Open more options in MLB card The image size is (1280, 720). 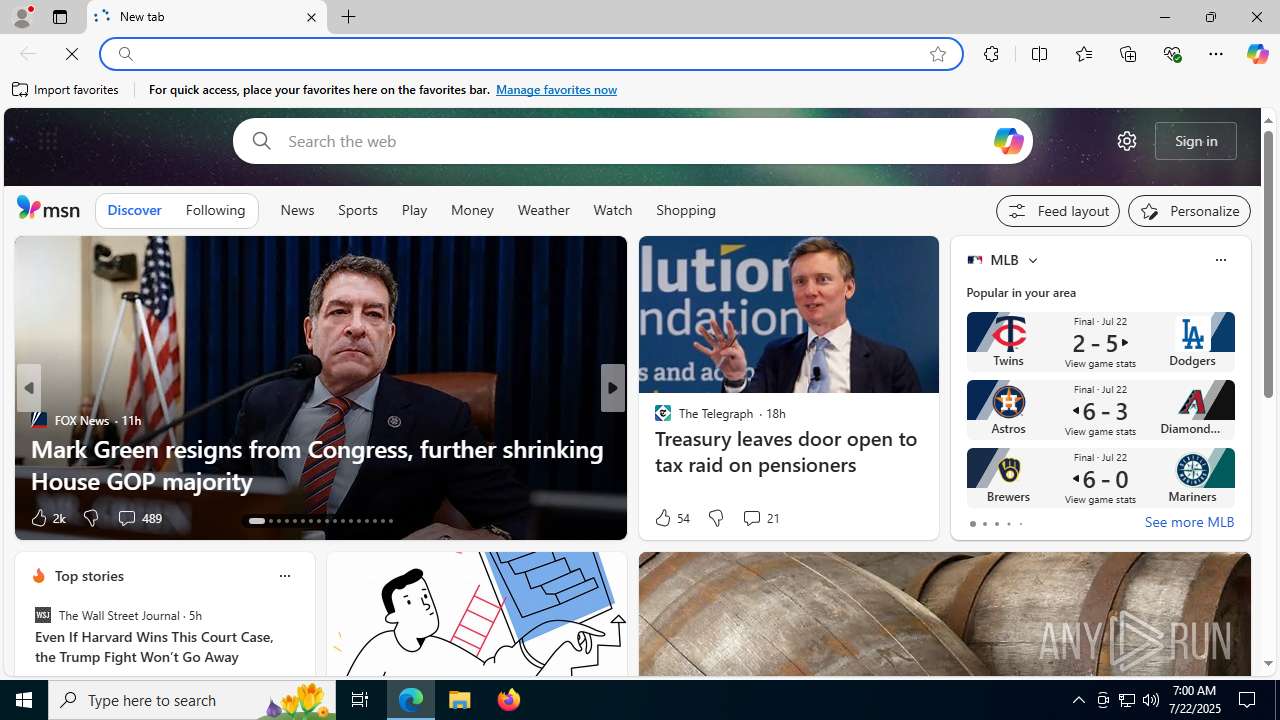pyautogui.click(x=1220, y=260)
